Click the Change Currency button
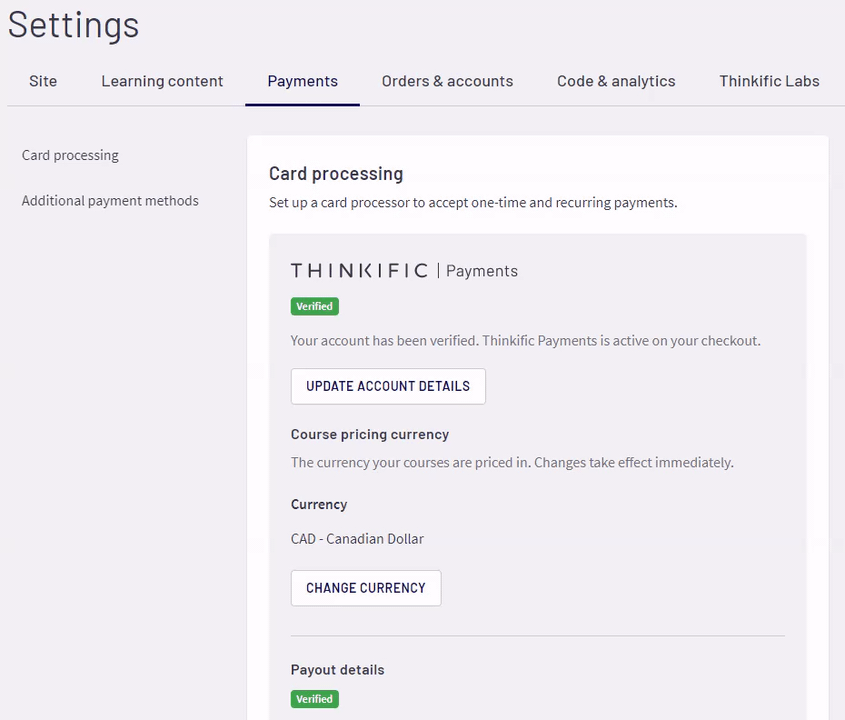The image size is (845, 720). pyautogui.click(x=366, y=588)
